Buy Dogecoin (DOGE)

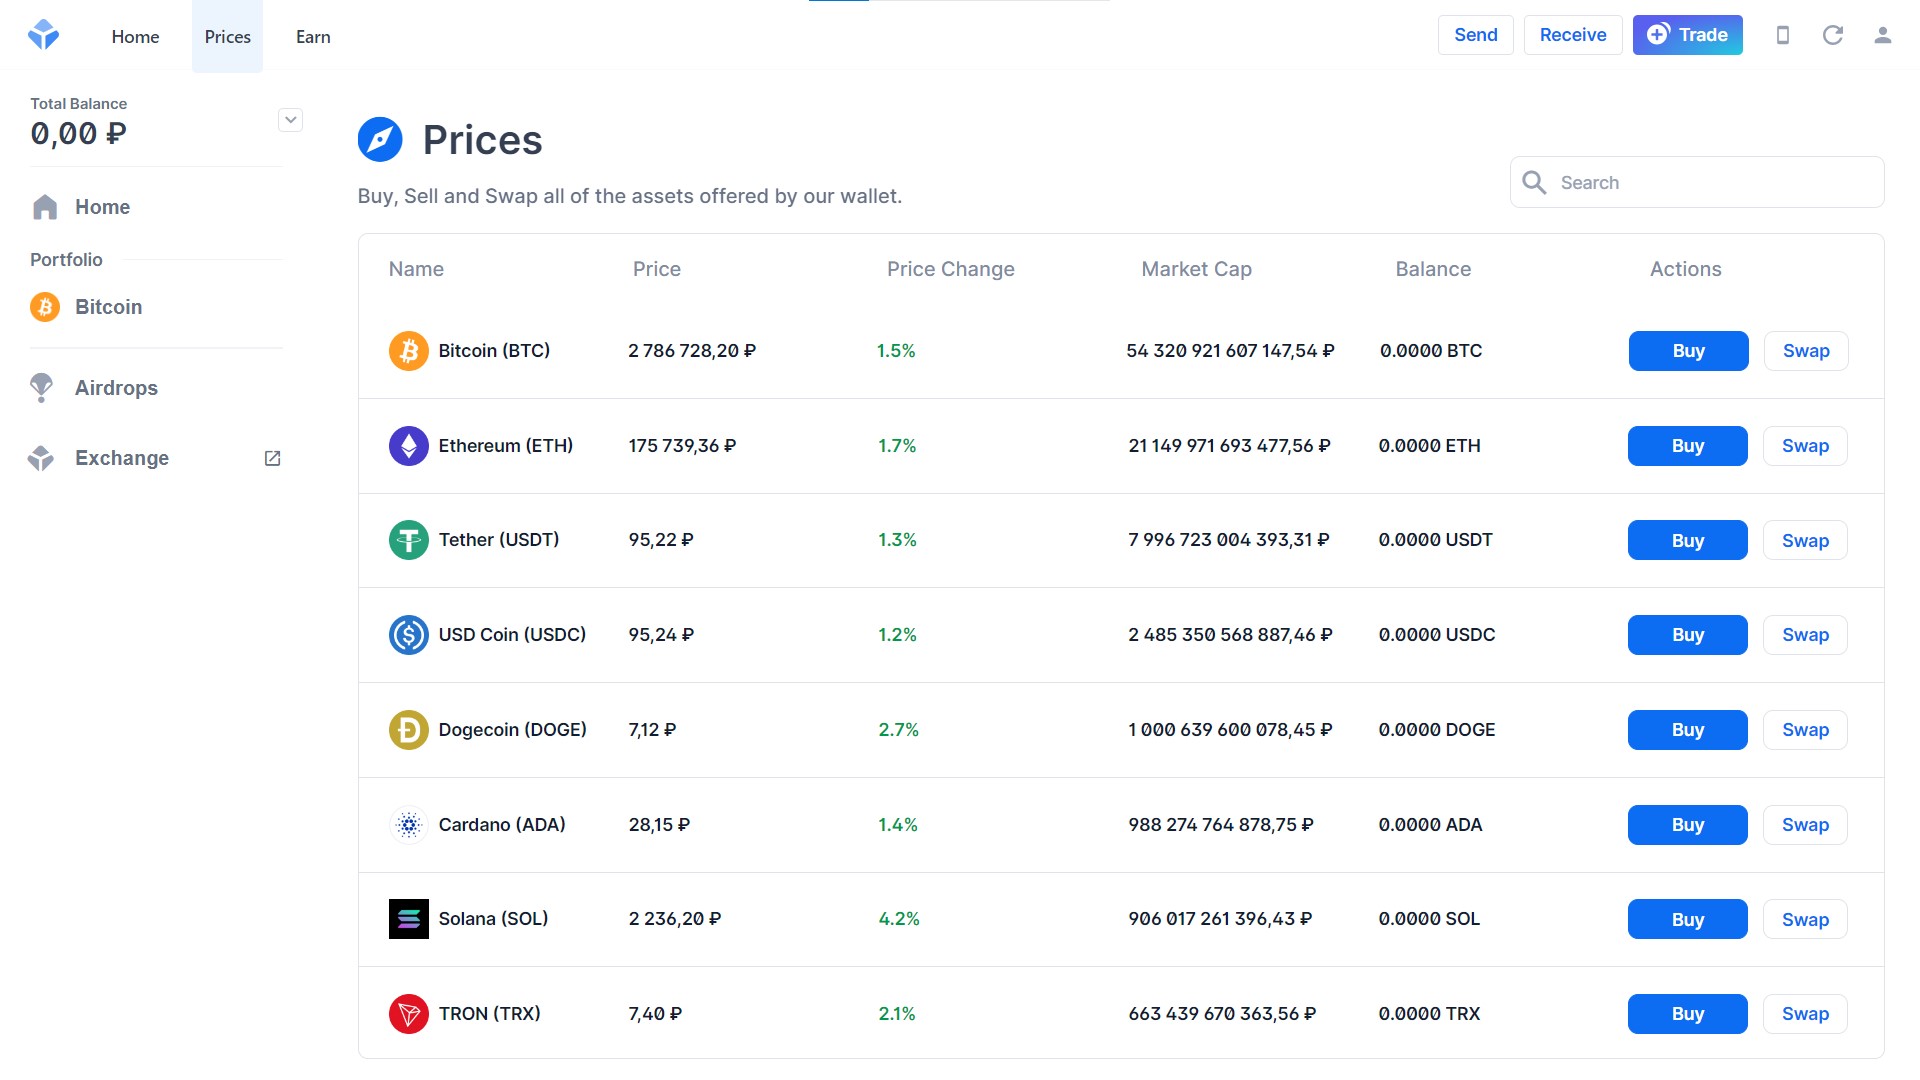pyautogui.click(x=1688, y=730)
